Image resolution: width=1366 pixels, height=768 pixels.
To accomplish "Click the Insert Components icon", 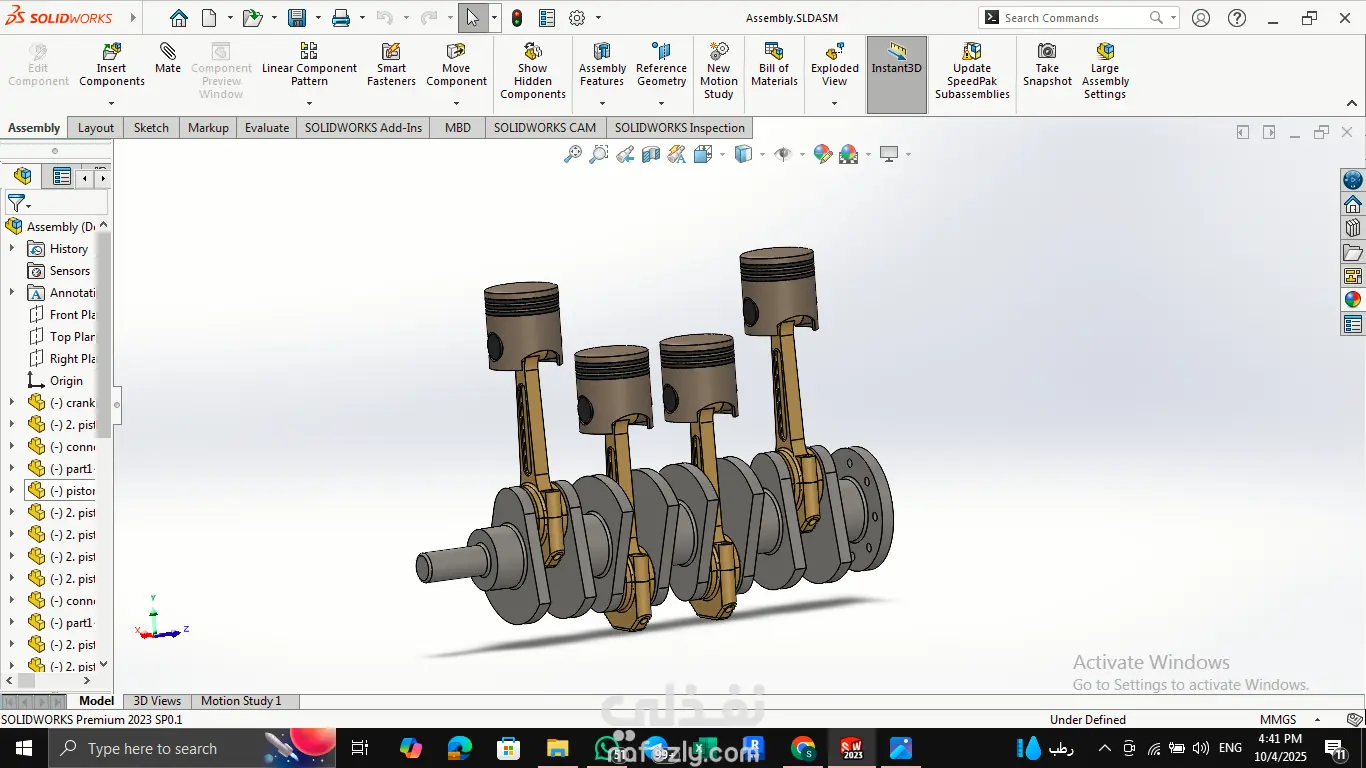I will (112, 52).
